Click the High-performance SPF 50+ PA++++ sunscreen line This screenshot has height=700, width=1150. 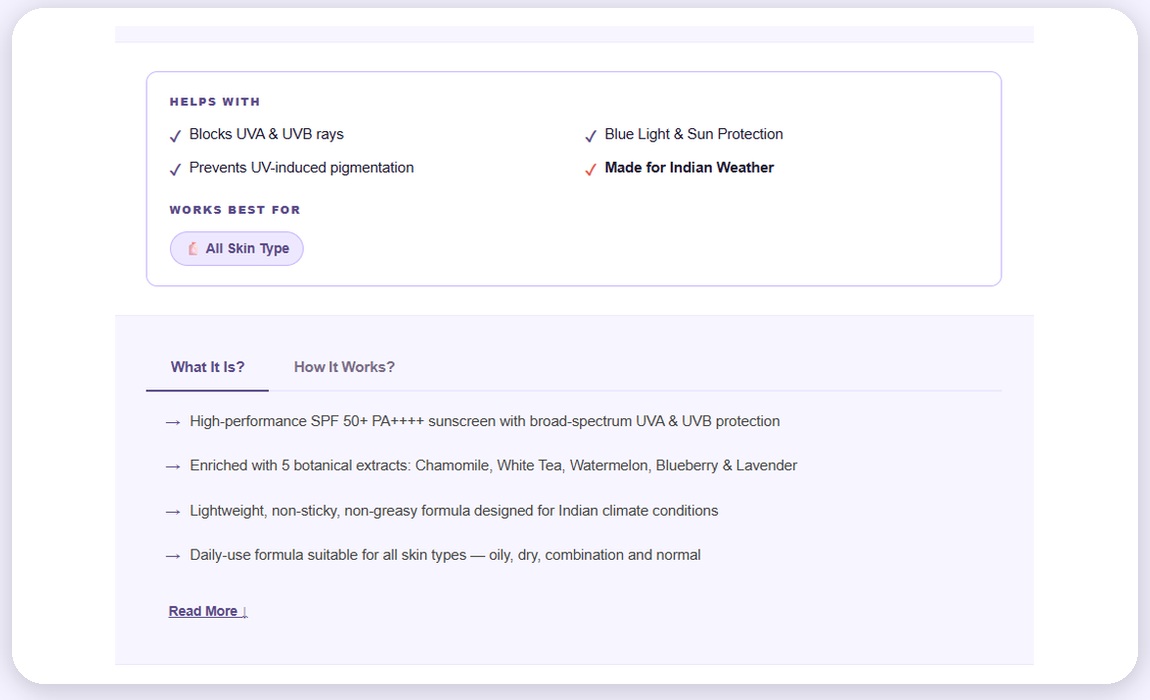point(485,421)
